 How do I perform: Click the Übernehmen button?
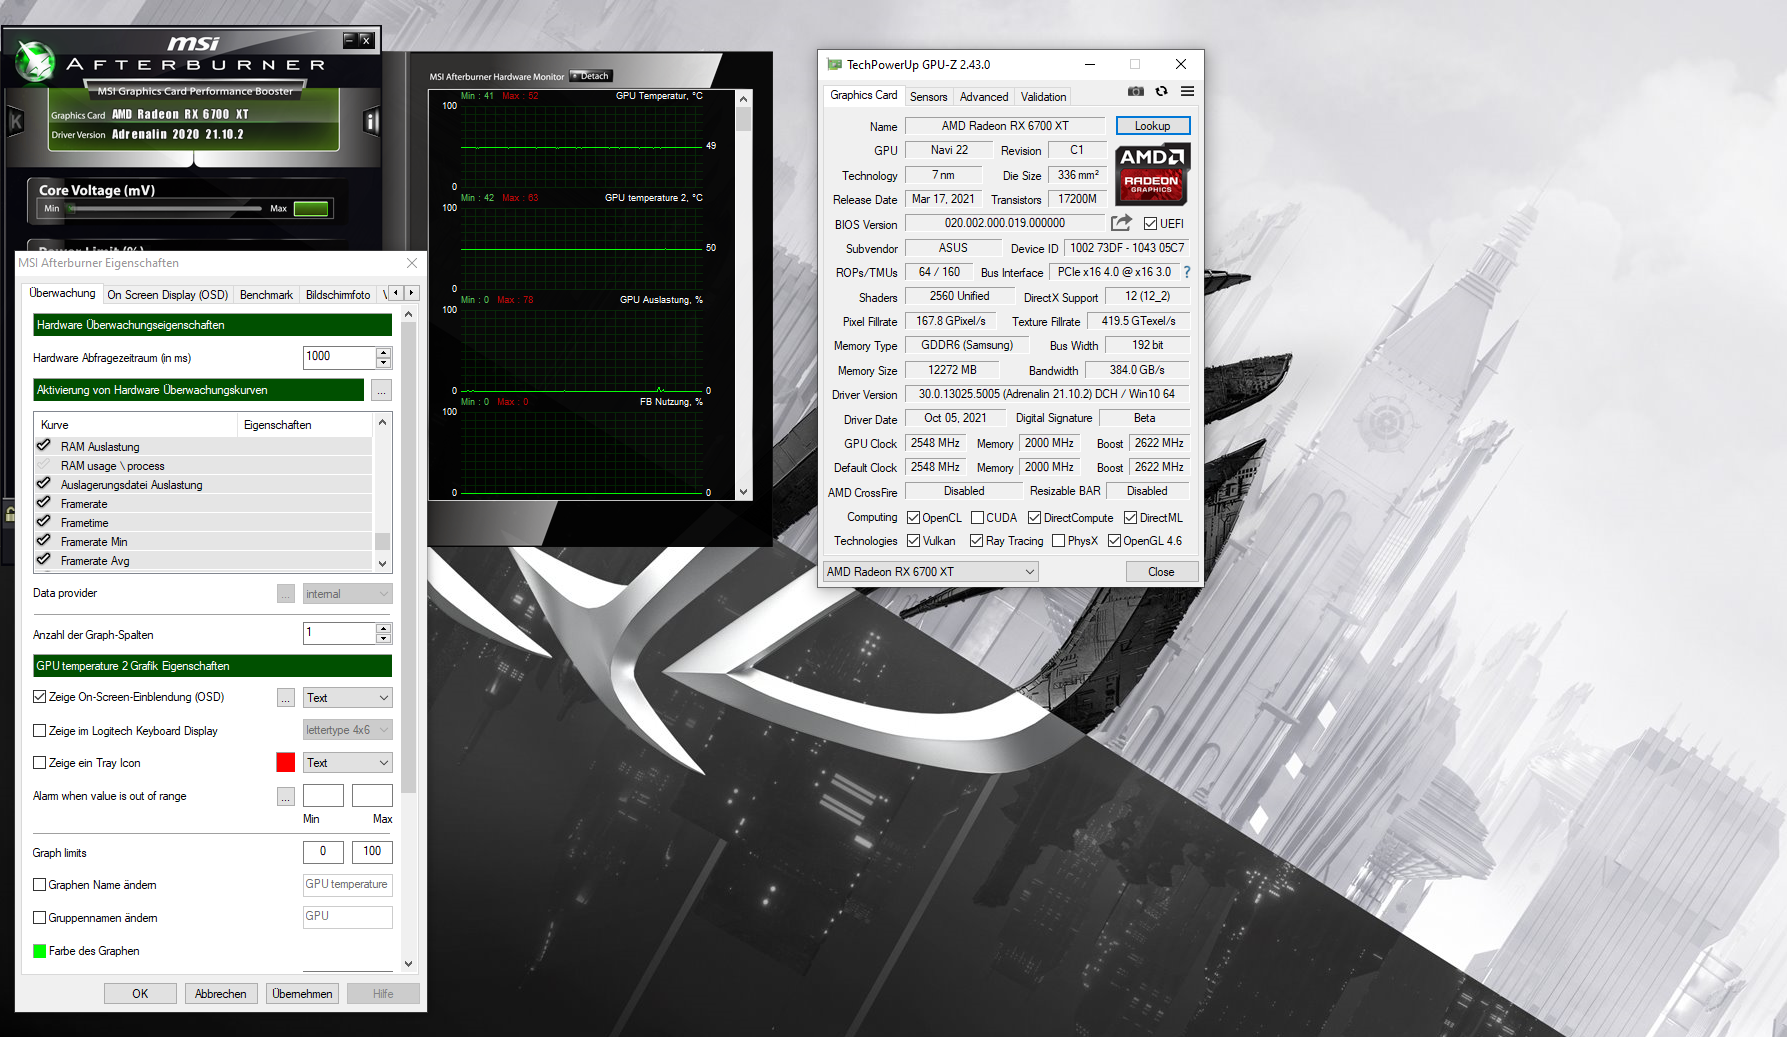pos(302,994)
